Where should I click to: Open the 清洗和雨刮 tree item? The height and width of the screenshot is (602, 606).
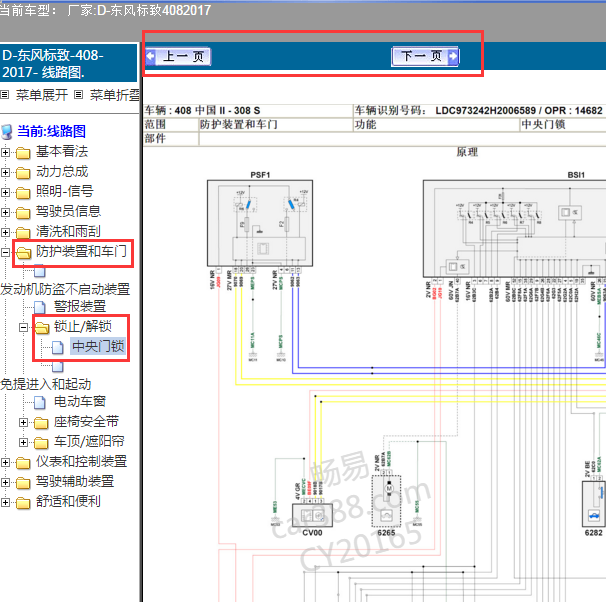coord(68,231)
